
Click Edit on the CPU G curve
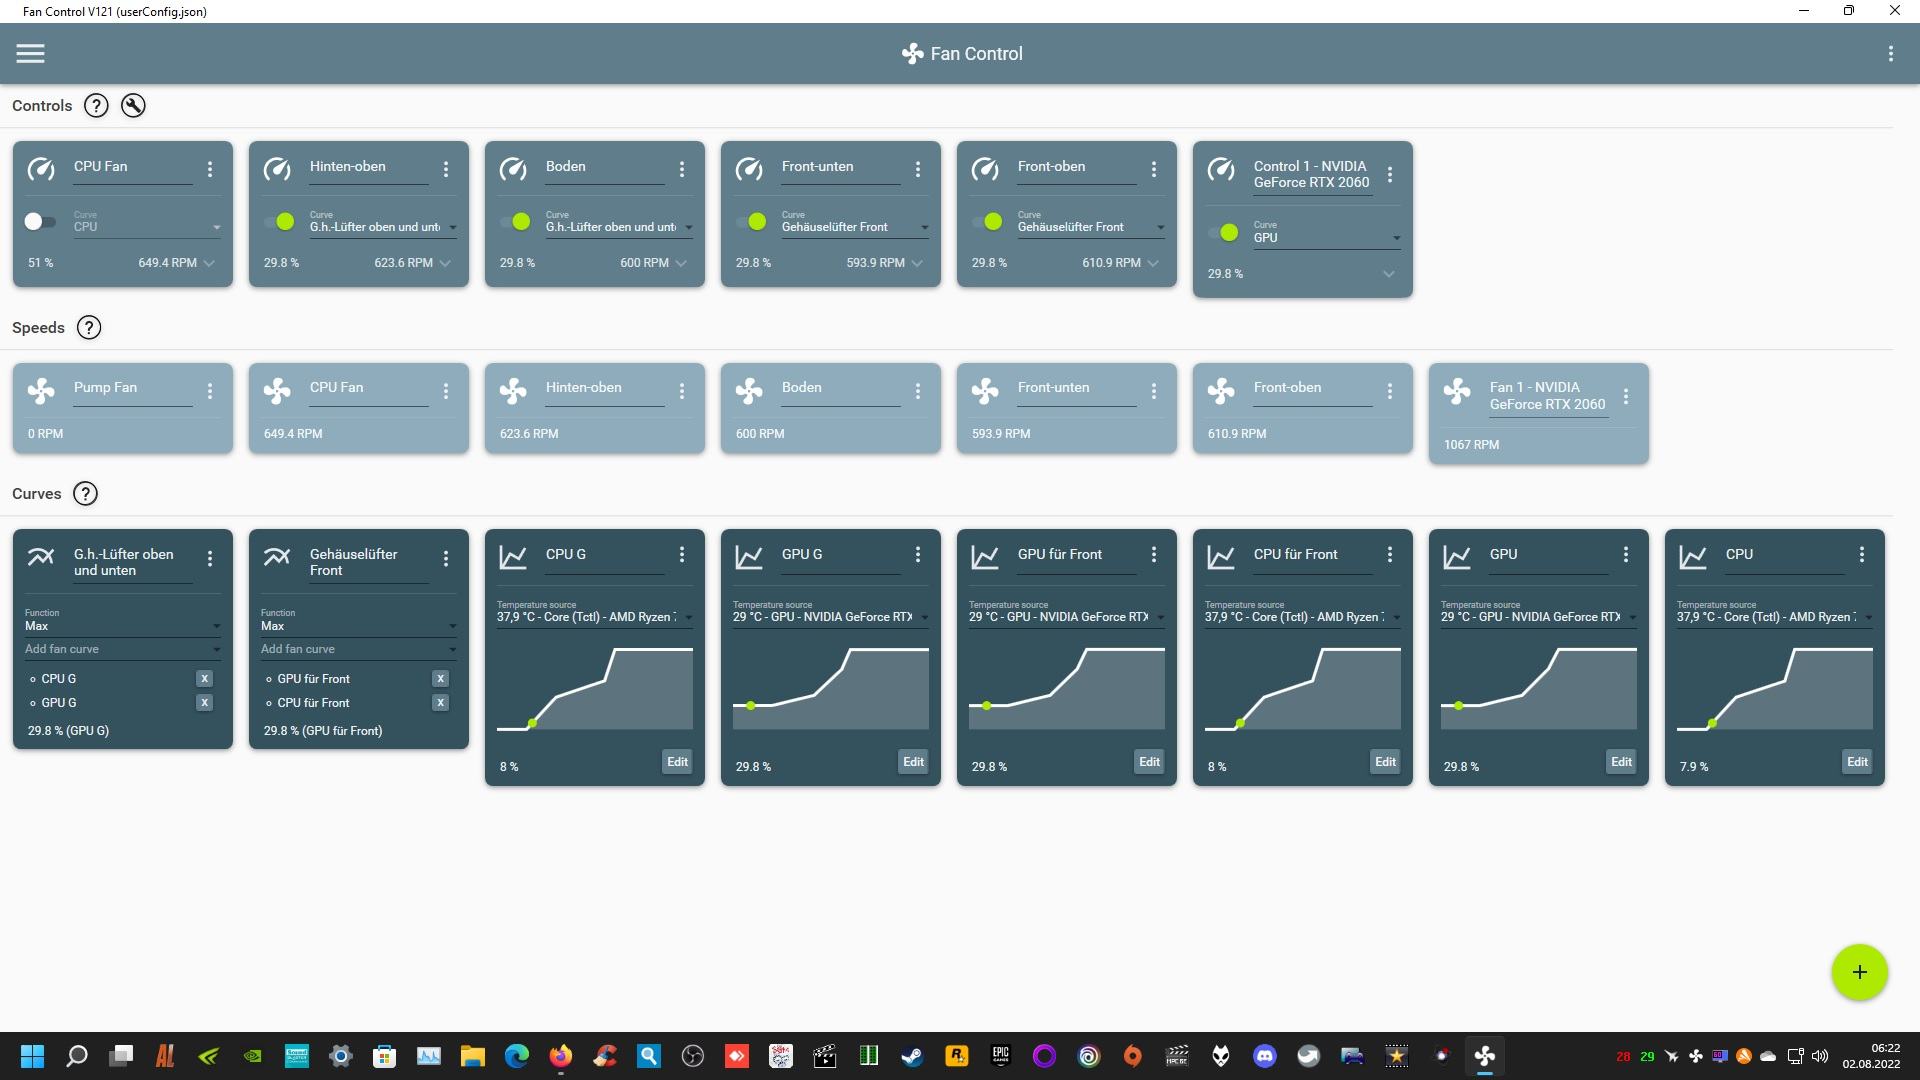[x=677, y=762]
